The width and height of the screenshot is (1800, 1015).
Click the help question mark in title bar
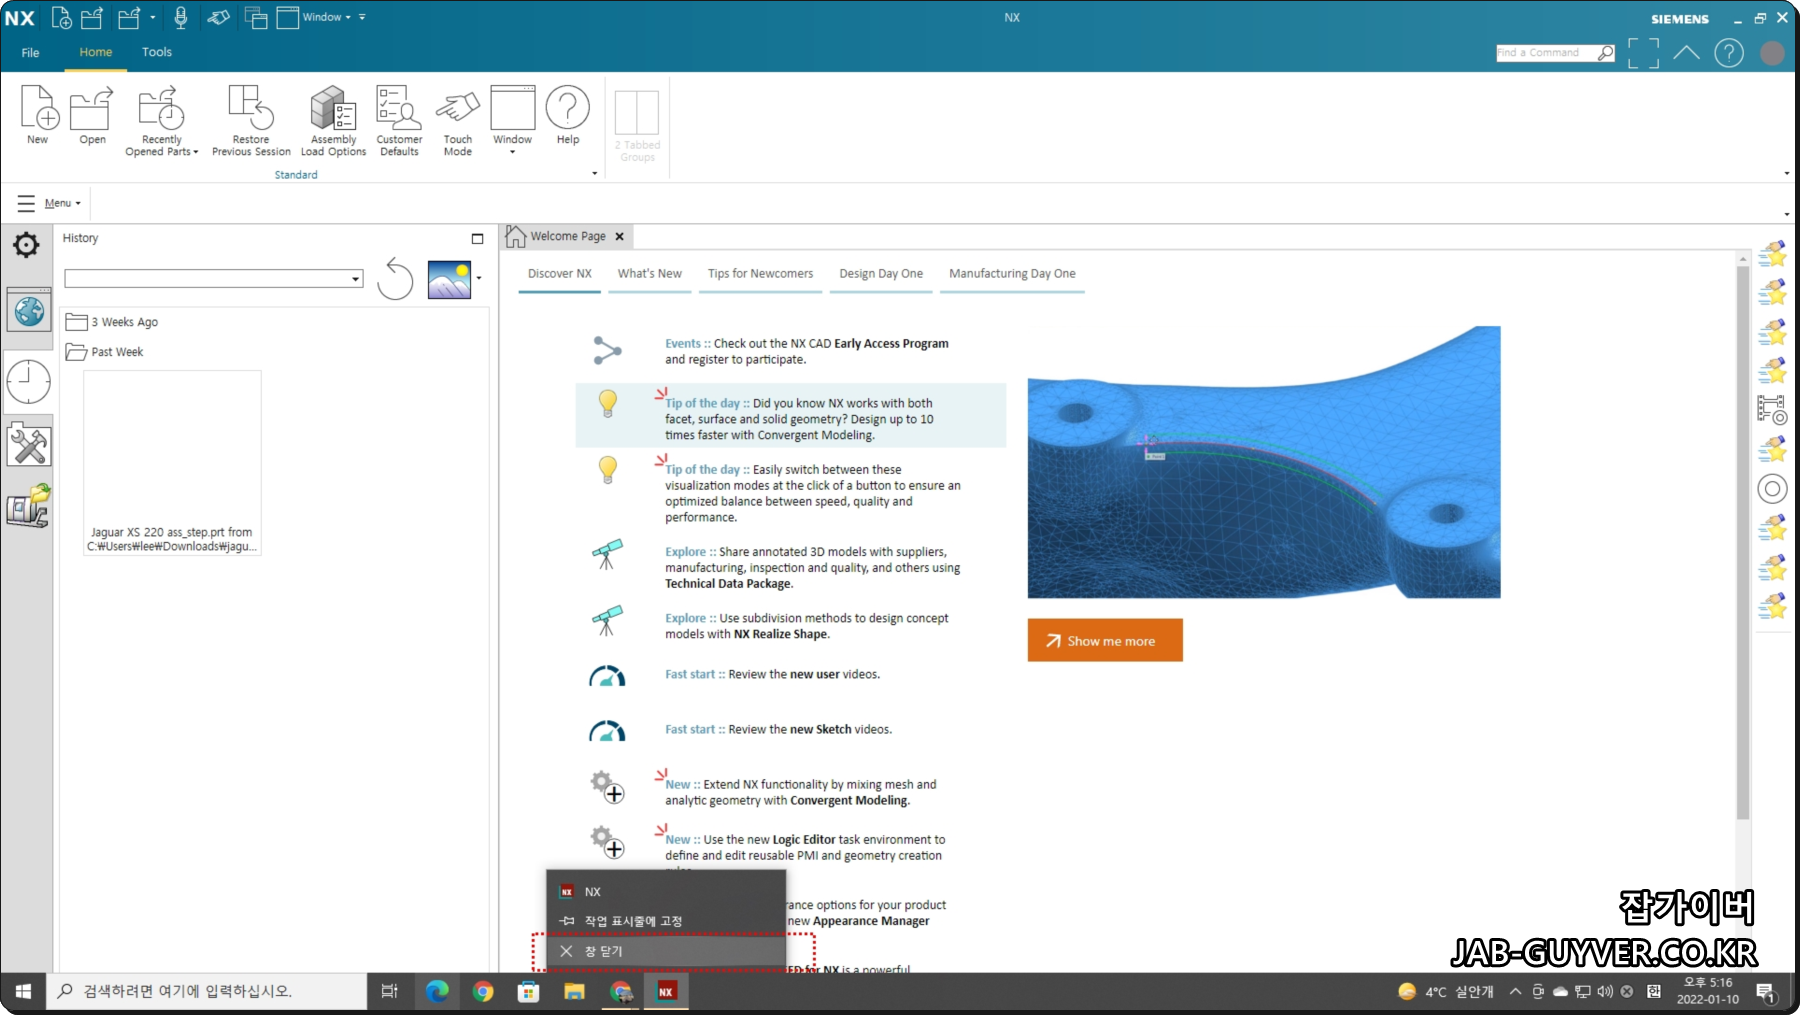(x=1729, y=53)
